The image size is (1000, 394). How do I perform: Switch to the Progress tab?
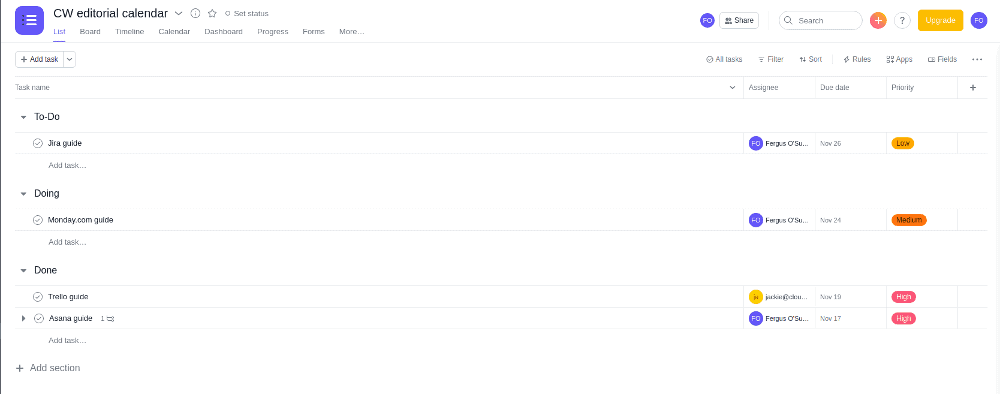point(273,31)
